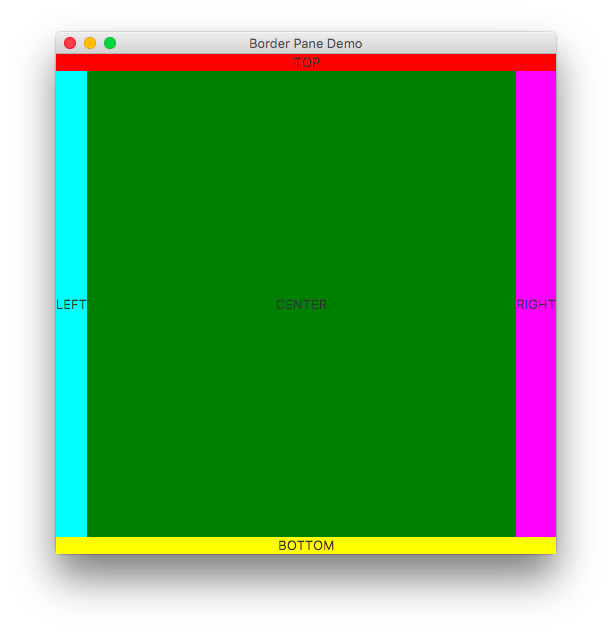
Task: Click the magenta RIGHT label
Action: click(x=536, y=304)
